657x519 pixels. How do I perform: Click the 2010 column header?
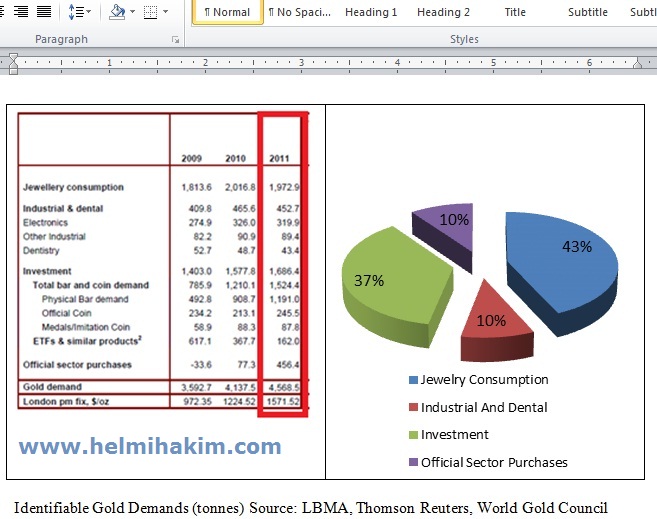point(235,158)
